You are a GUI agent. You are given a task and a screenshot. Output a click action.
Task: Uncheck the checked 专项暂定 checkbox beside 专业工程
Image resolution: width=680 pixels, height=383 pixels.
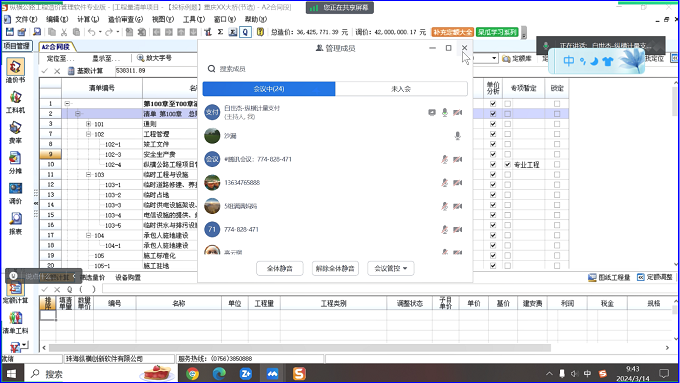point(507,164)
